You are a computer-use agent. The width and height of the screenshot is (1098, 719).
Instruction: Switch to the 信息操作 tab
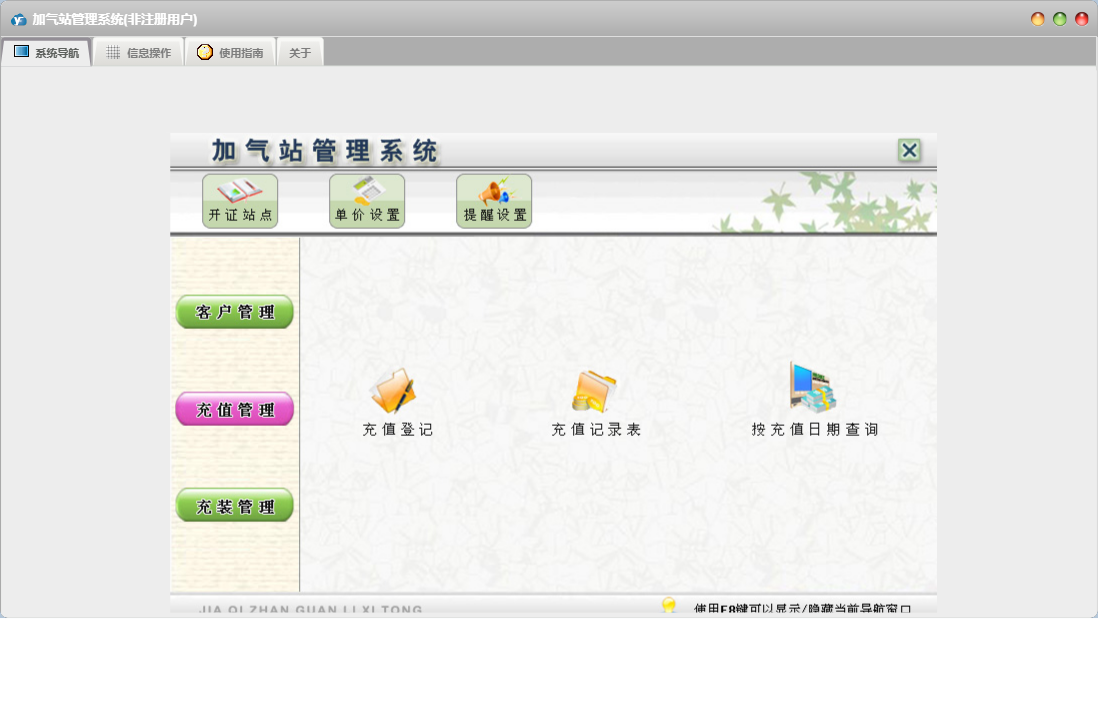click(139, 53)
